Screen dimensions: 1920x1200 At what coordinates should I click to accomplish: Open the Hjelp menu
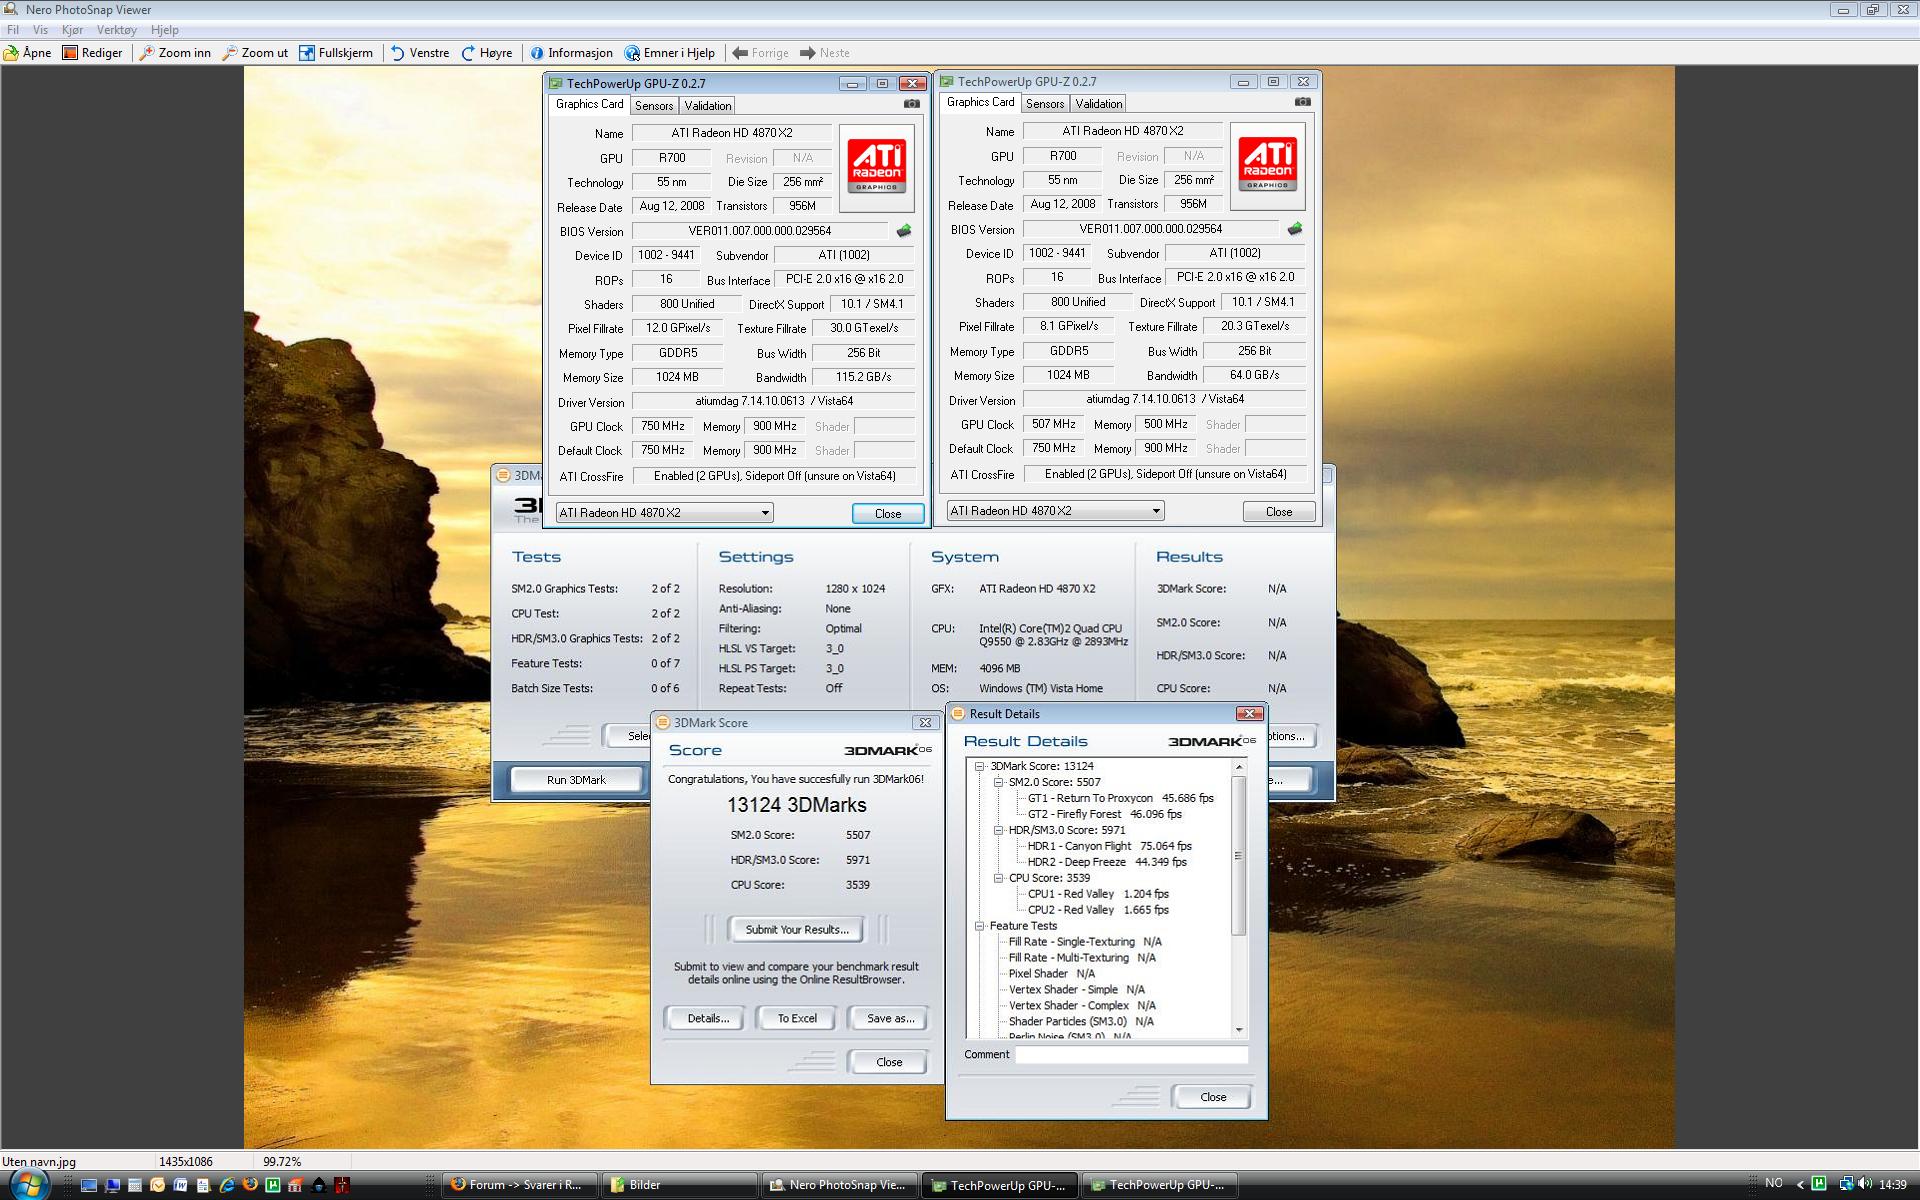(x=164, y=30)
